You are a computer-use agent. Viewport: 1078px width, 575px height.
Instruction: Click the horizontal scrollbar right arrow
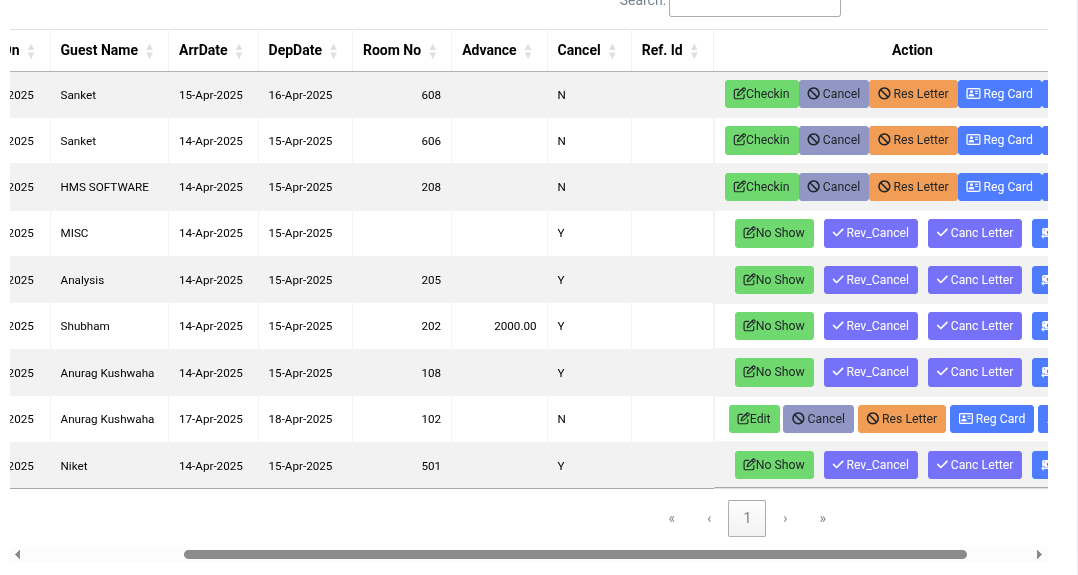pyautogui.click(x=1039, y=554)
